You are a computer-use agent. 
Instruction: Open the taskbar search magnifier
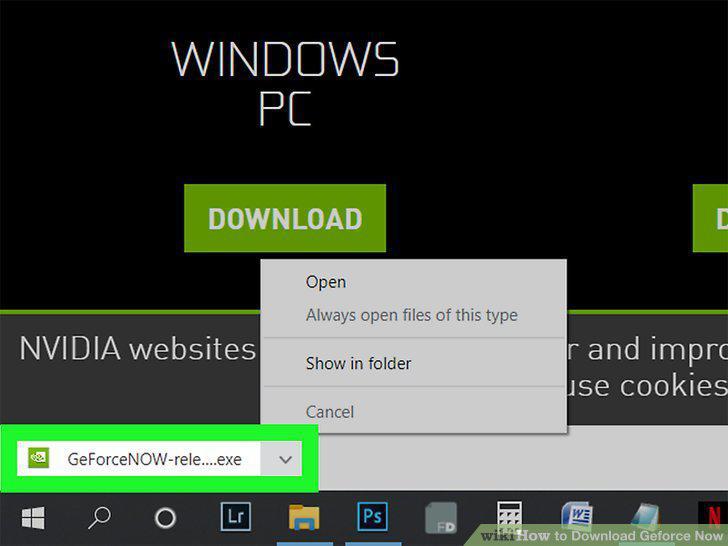pos(99,517)
